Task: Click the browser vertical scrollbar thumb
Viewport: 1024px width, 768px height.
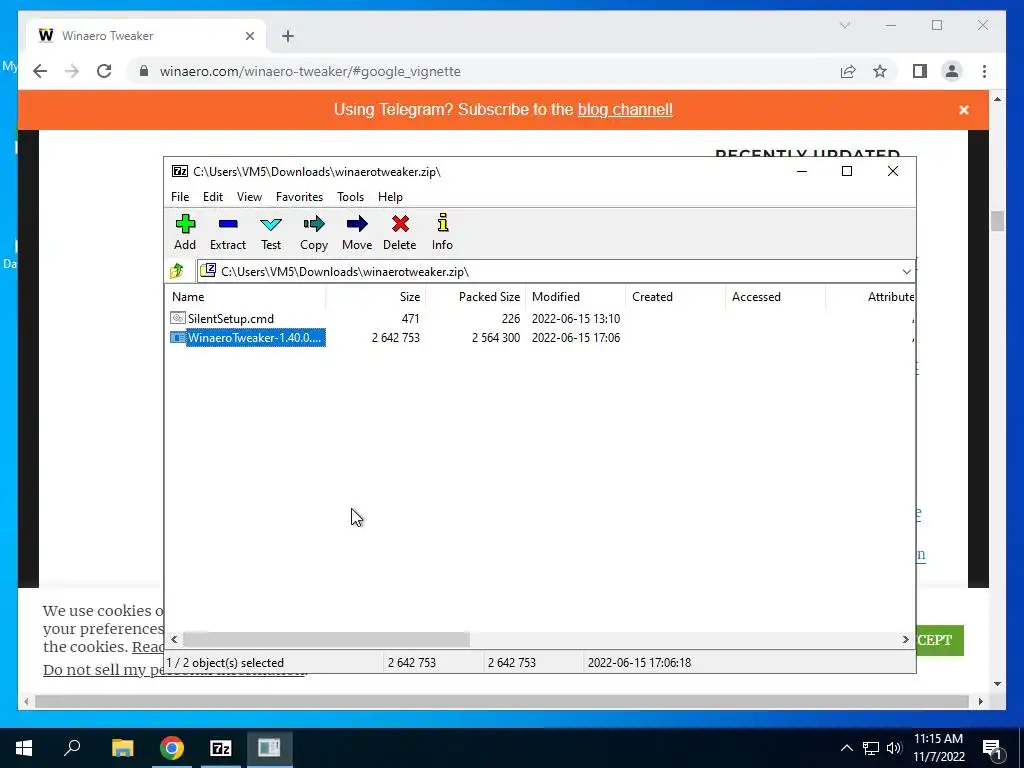Action: pyautogui.click(x=997, y=221)
